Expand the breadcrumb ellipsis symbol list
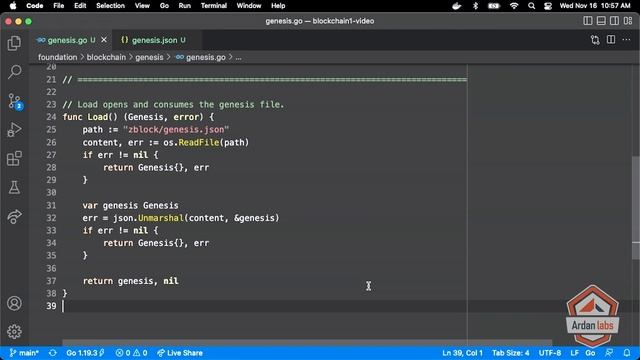This screenshot has height=360, width=640. coord(238,57)
